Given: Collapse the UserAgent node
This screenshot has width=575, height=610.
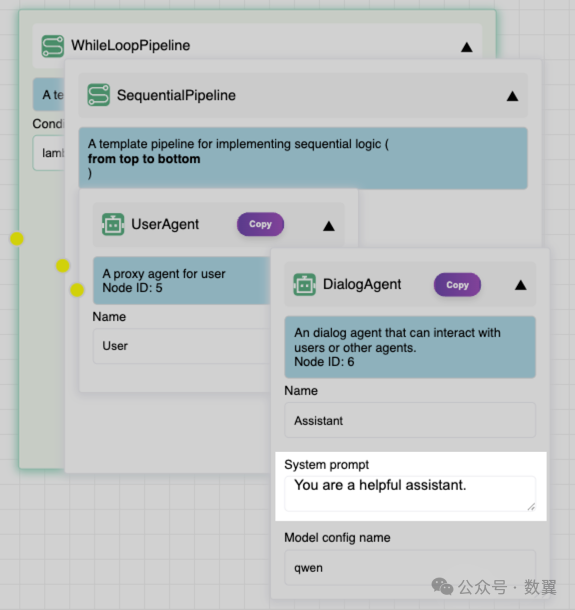Looking at the screenshot, I should [x=329, y=226].
